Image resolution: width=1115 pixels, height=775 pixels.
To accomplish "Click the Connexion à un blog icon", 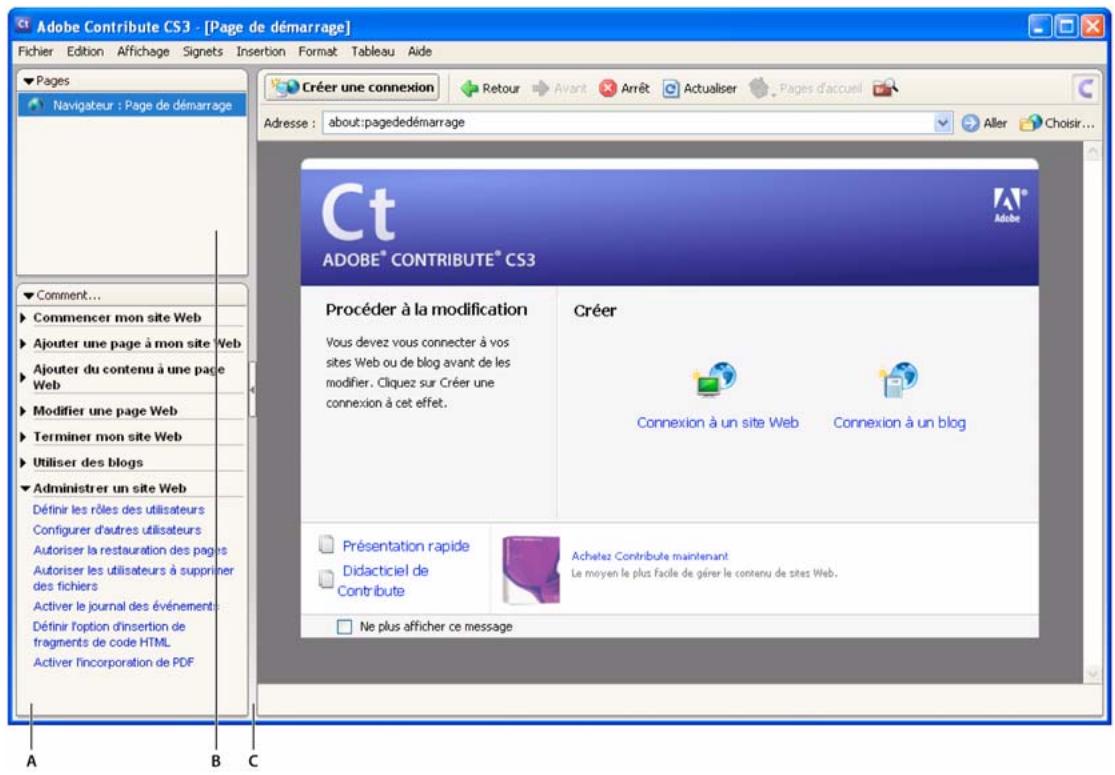I will click(x=898, y=379).
